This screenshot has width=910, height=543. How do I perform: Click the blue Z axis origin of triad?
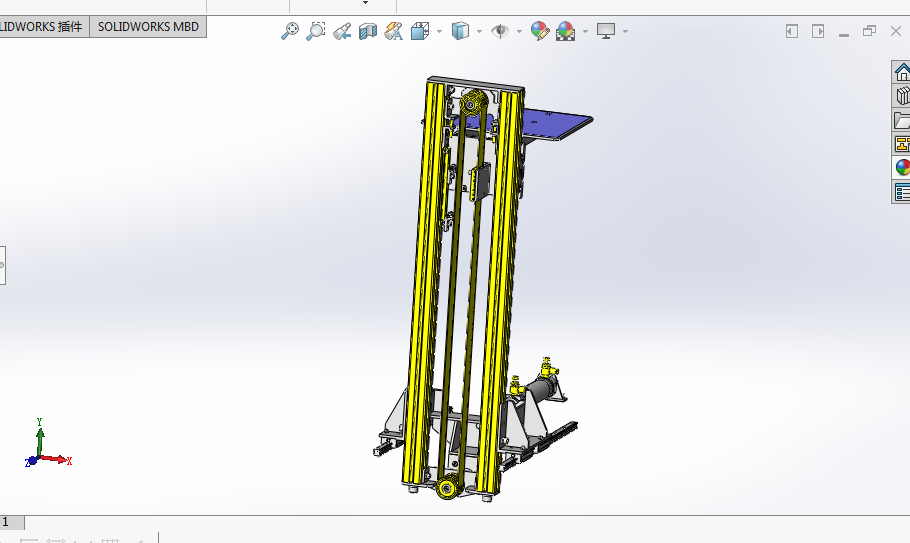point(31,462)
